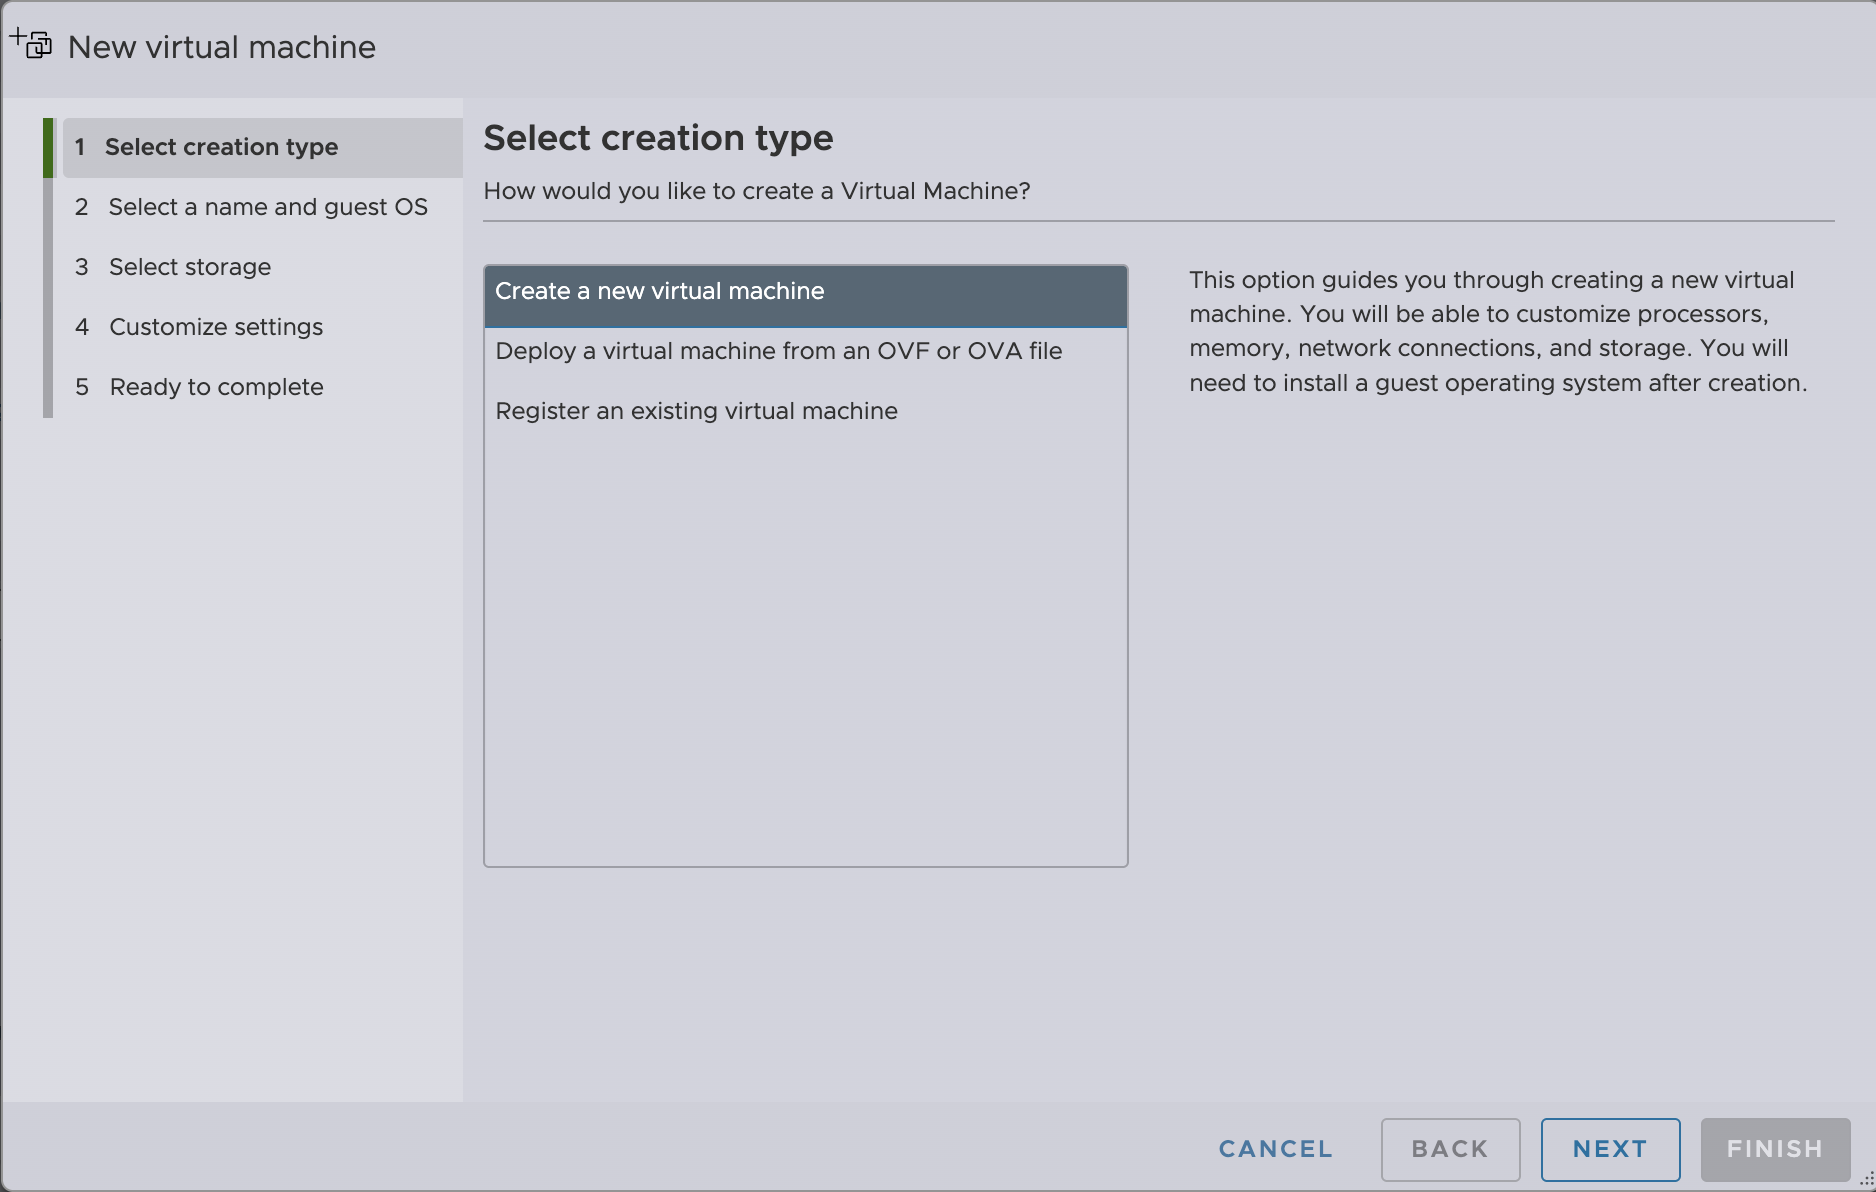Screen dimensions: 1876x1192
Task: Click the number "4" step label
Action: pyautogui.click(x=81, y=327)
